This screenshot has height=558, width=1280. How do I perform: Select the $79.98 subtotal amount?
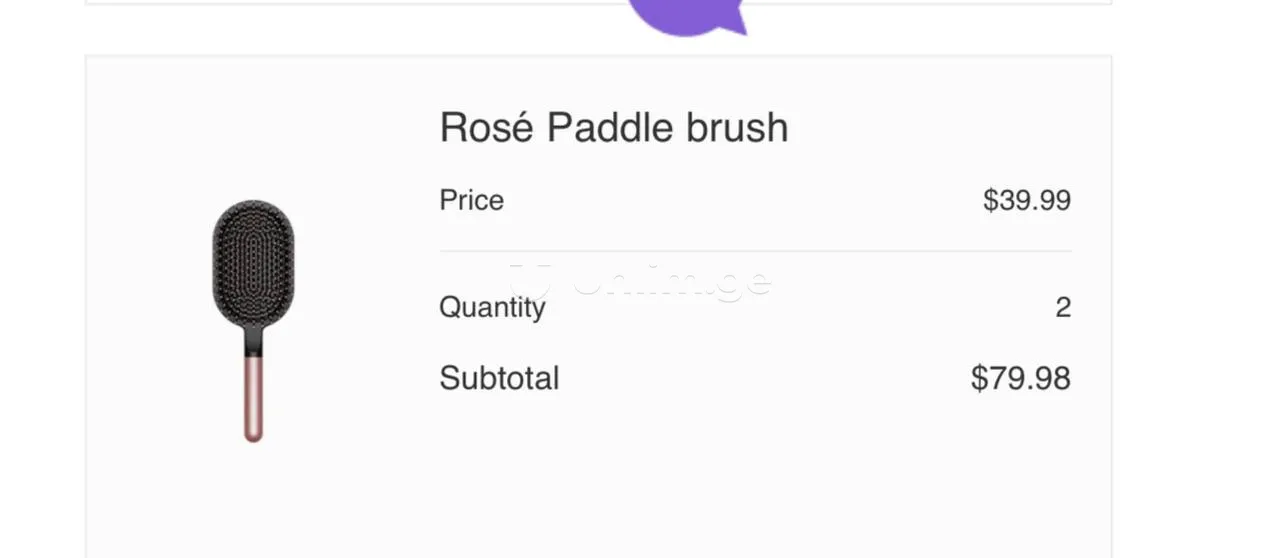click(x=1020, y=378)
